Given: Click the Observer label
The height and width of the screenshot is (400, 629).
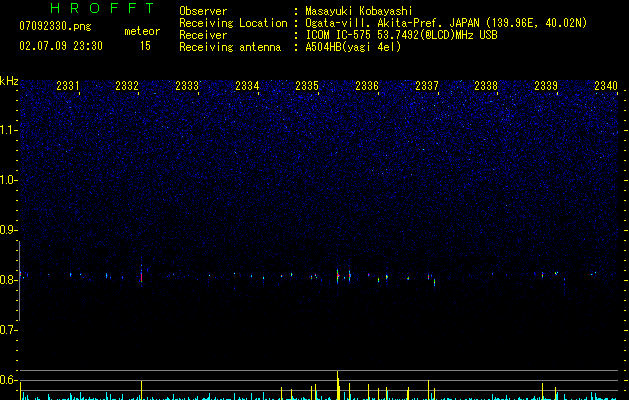Looking at the screenshot, I should [x=203, y=11].
